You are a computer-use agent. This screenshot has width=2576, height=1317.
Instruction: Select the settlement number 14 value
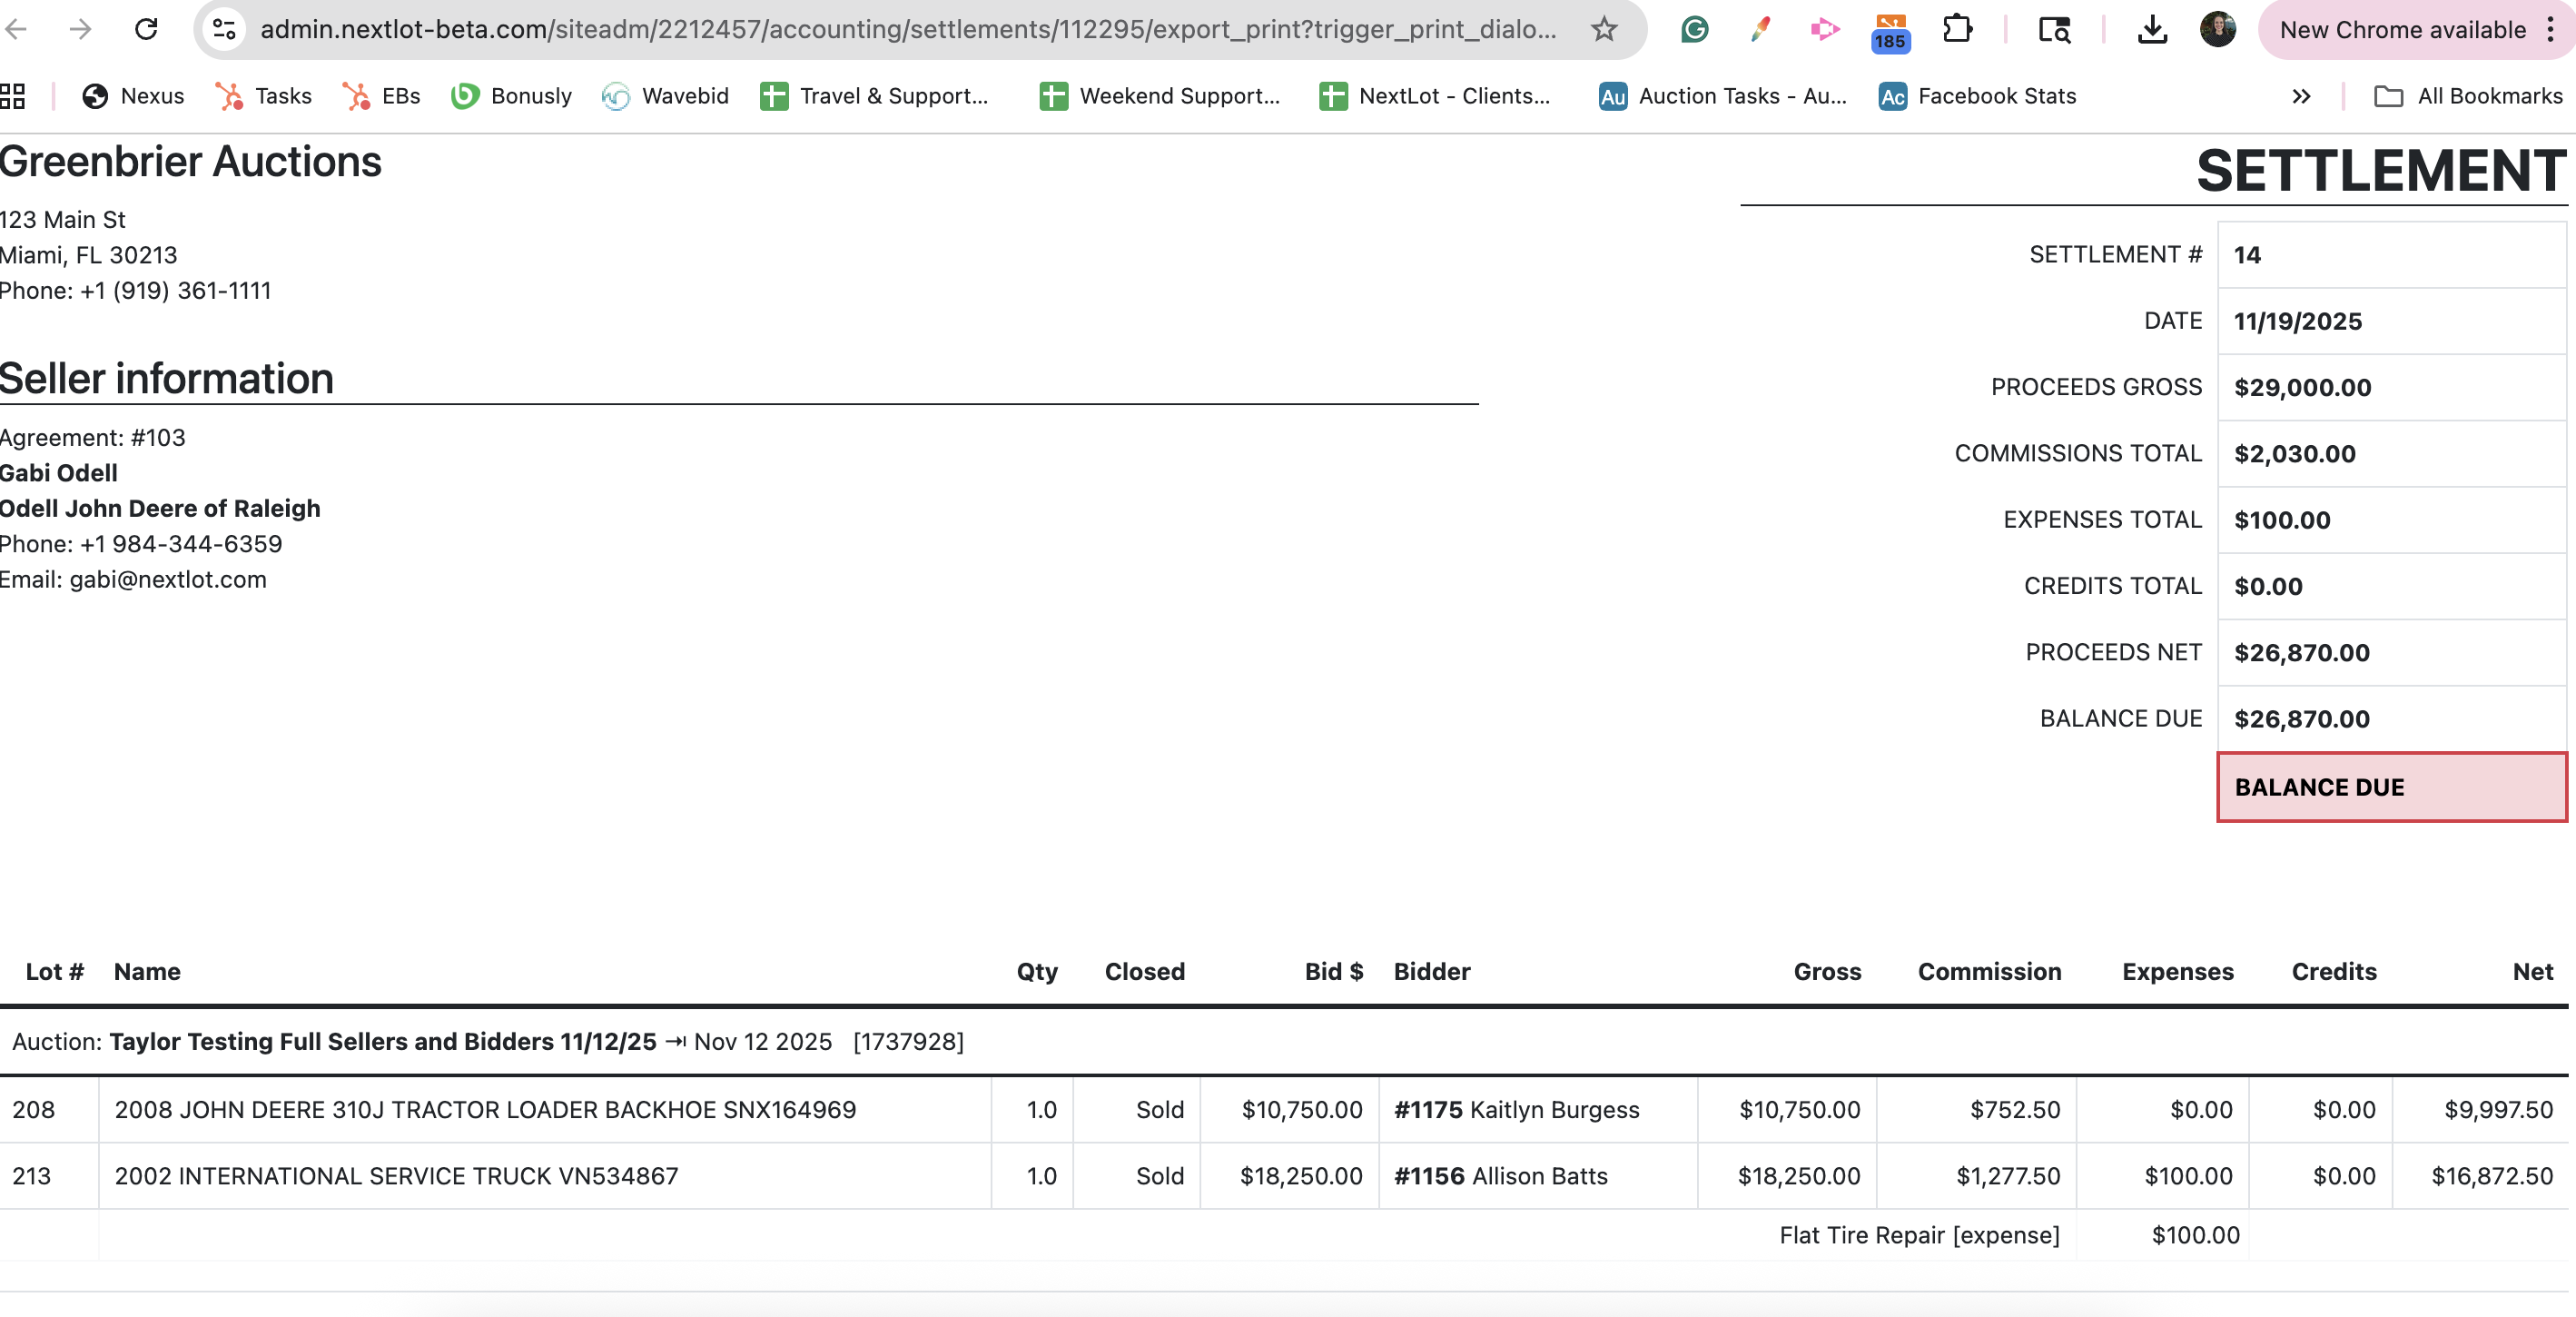coord(2247,255)
